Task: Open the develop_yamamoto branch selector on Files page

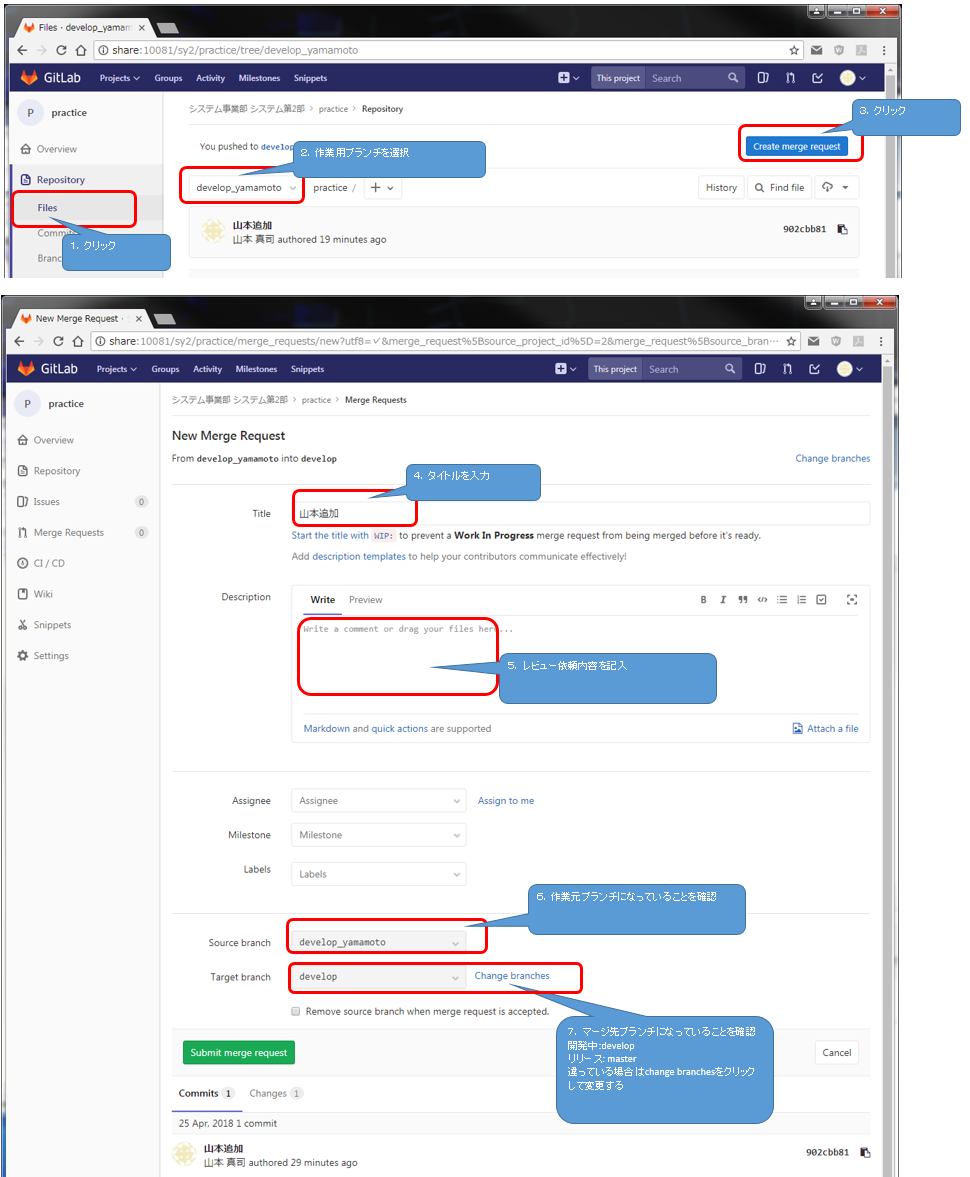Action: [x=246, y=188]
